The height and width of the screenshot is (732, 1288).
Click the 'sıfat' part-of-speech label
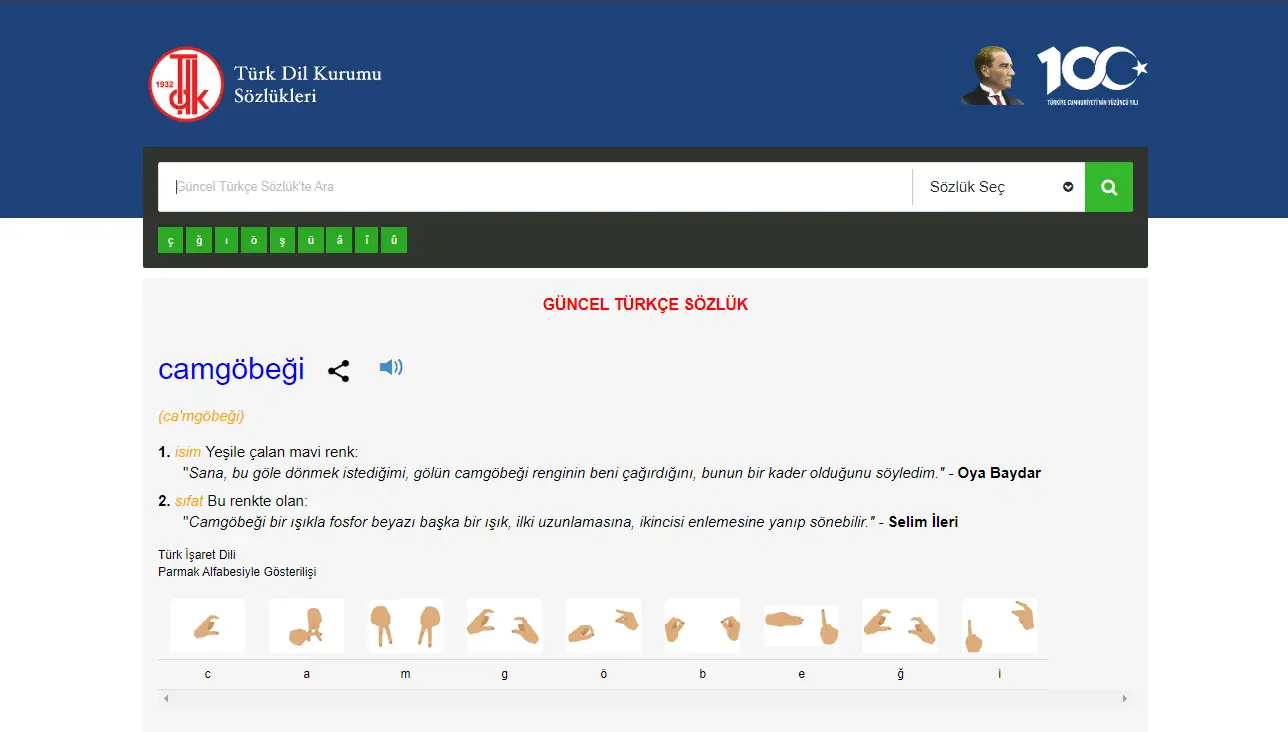click(x=189, y=501)
